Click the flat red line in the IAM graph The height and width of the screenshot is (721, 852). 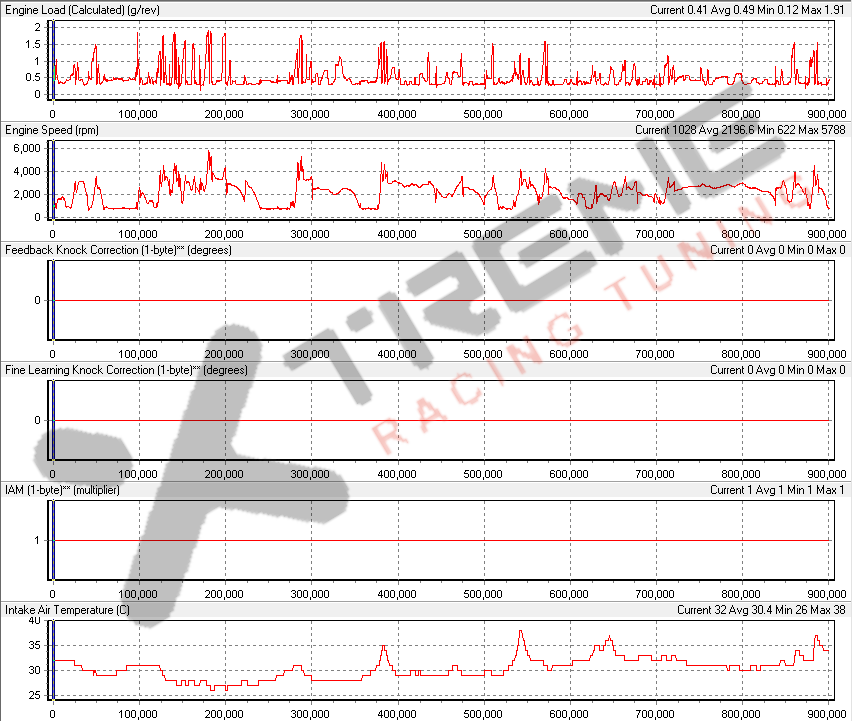(x=400, y=540)
